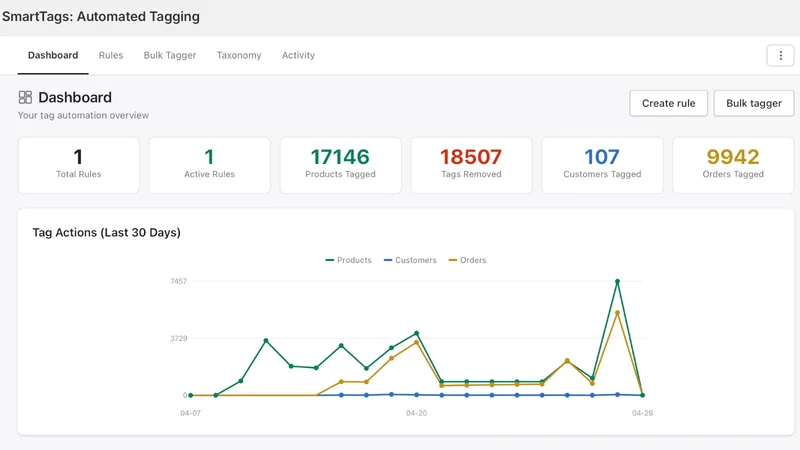The height and width of the screenshot is (450, 800).
Task: Click 'Your tag automation overview' subtitle
Action: pos(83,115)
